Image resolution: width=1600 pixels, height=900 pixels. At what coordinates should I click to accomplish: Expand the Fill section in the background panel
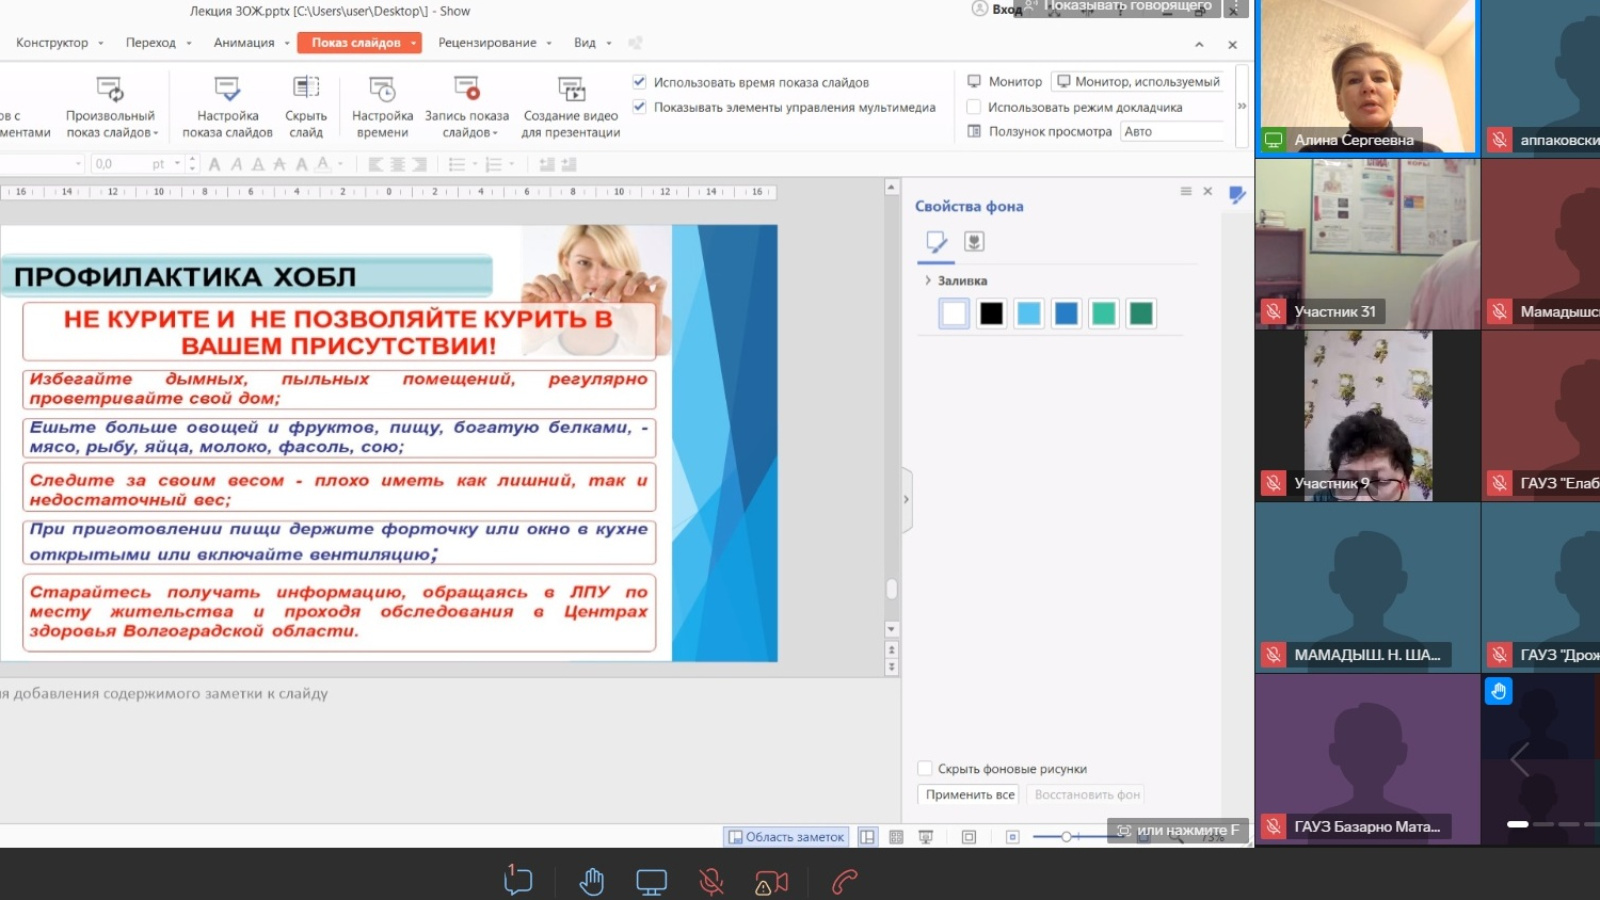(x=928, y=281)
